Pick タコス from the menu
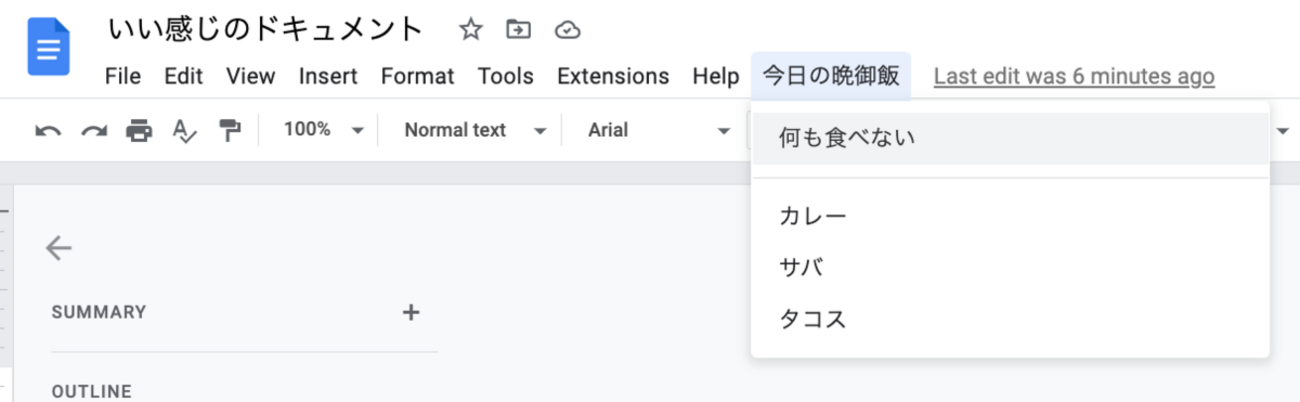This screenshot has width=1300, height=402. (813, 320)
